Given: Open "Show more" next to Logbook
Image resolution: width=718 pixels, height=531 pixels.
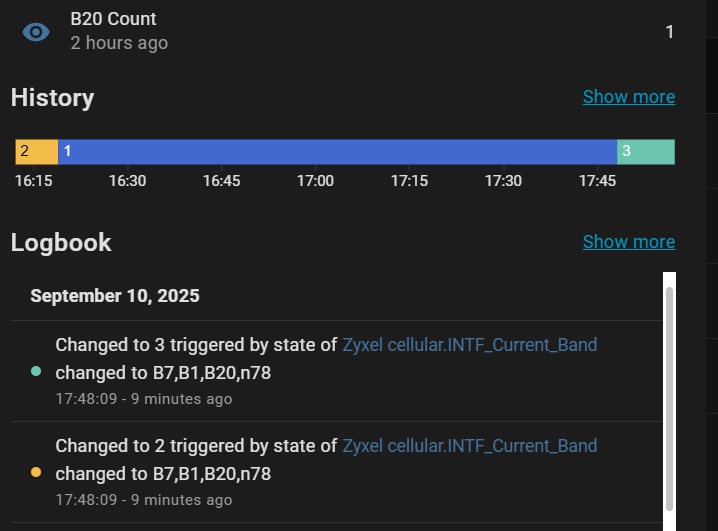Looking at the screenshot, I should pos(628,242).
